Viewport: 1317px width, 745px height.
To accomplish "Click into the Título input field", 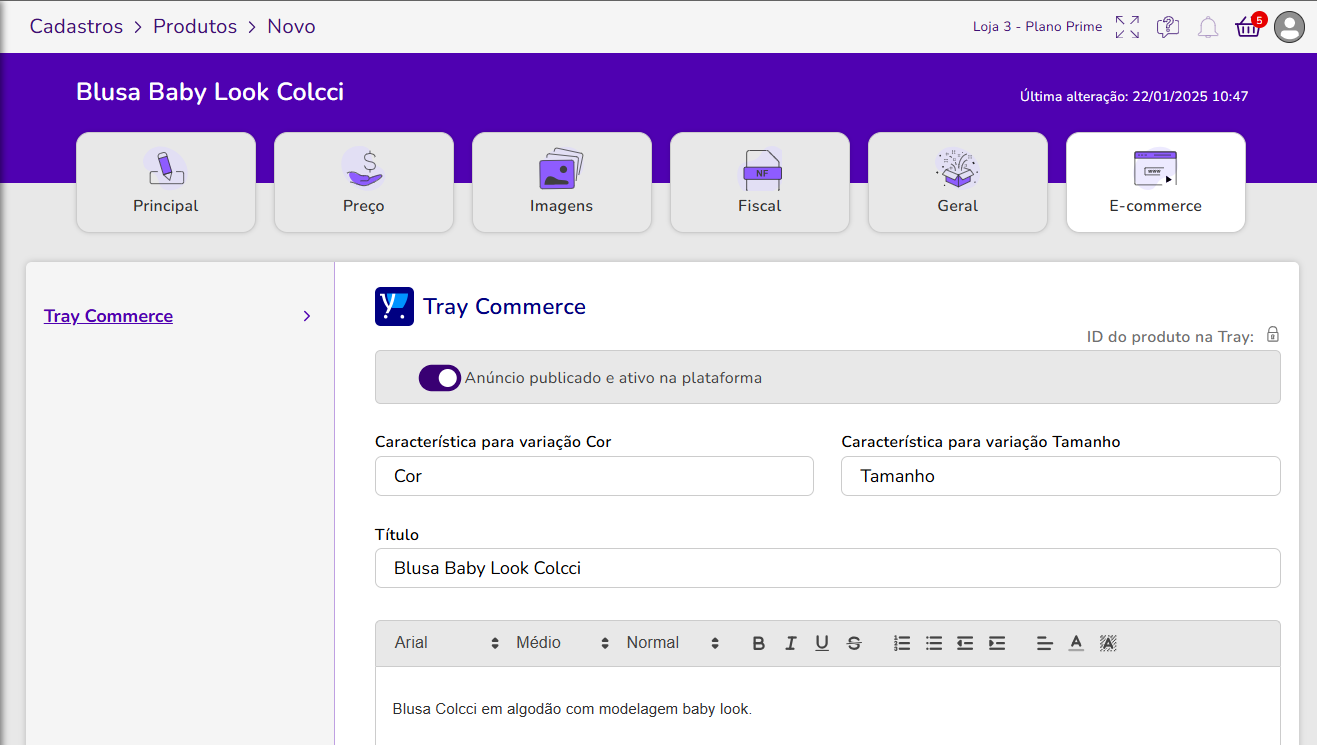I will click(828, 568).
